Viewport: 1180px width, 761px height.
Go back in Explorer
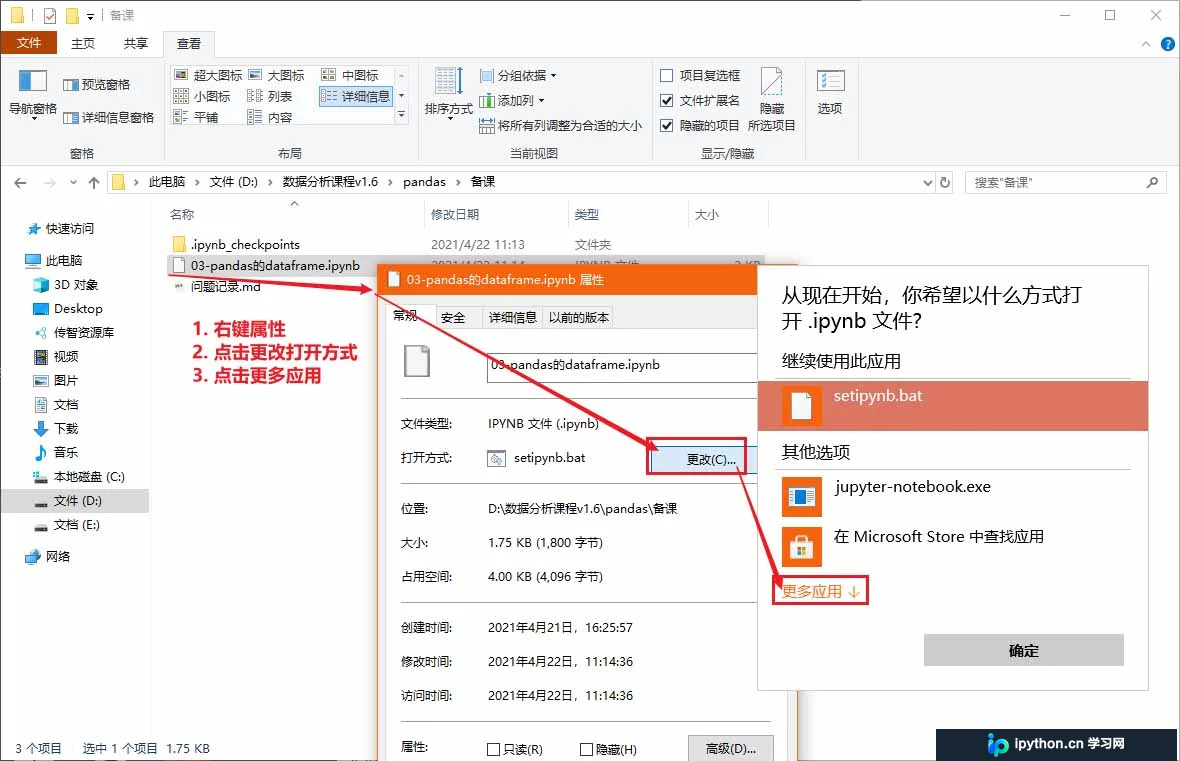(20, 182)
